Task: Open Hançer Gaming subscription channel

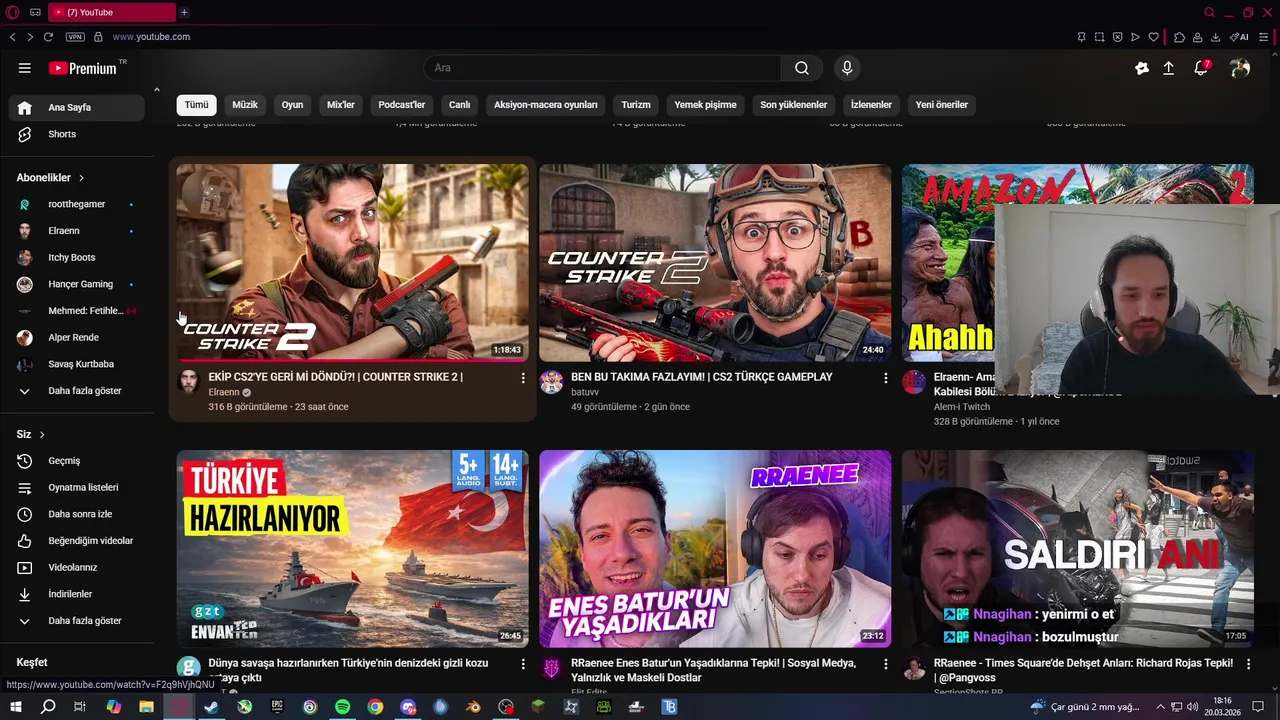Action: (x=78, y=284)
